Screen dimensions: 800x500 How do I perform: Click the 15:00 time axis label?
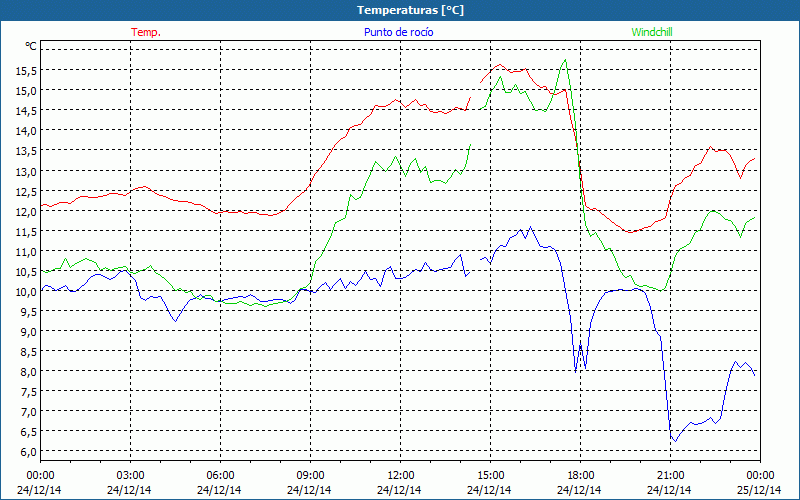point(490,476)
